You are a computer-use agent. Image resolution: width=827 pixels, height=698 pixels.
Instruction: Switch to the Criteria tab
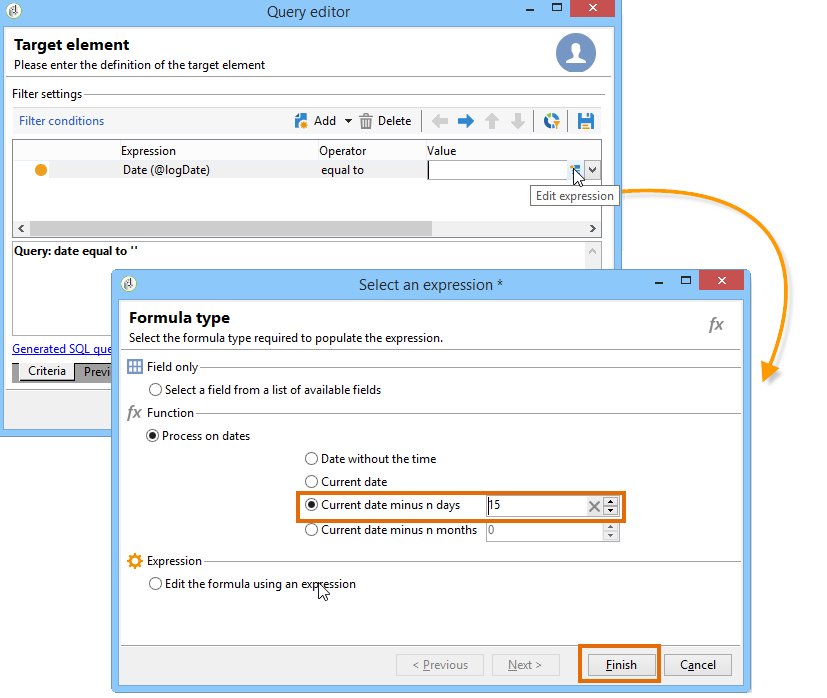coord(46,371)
